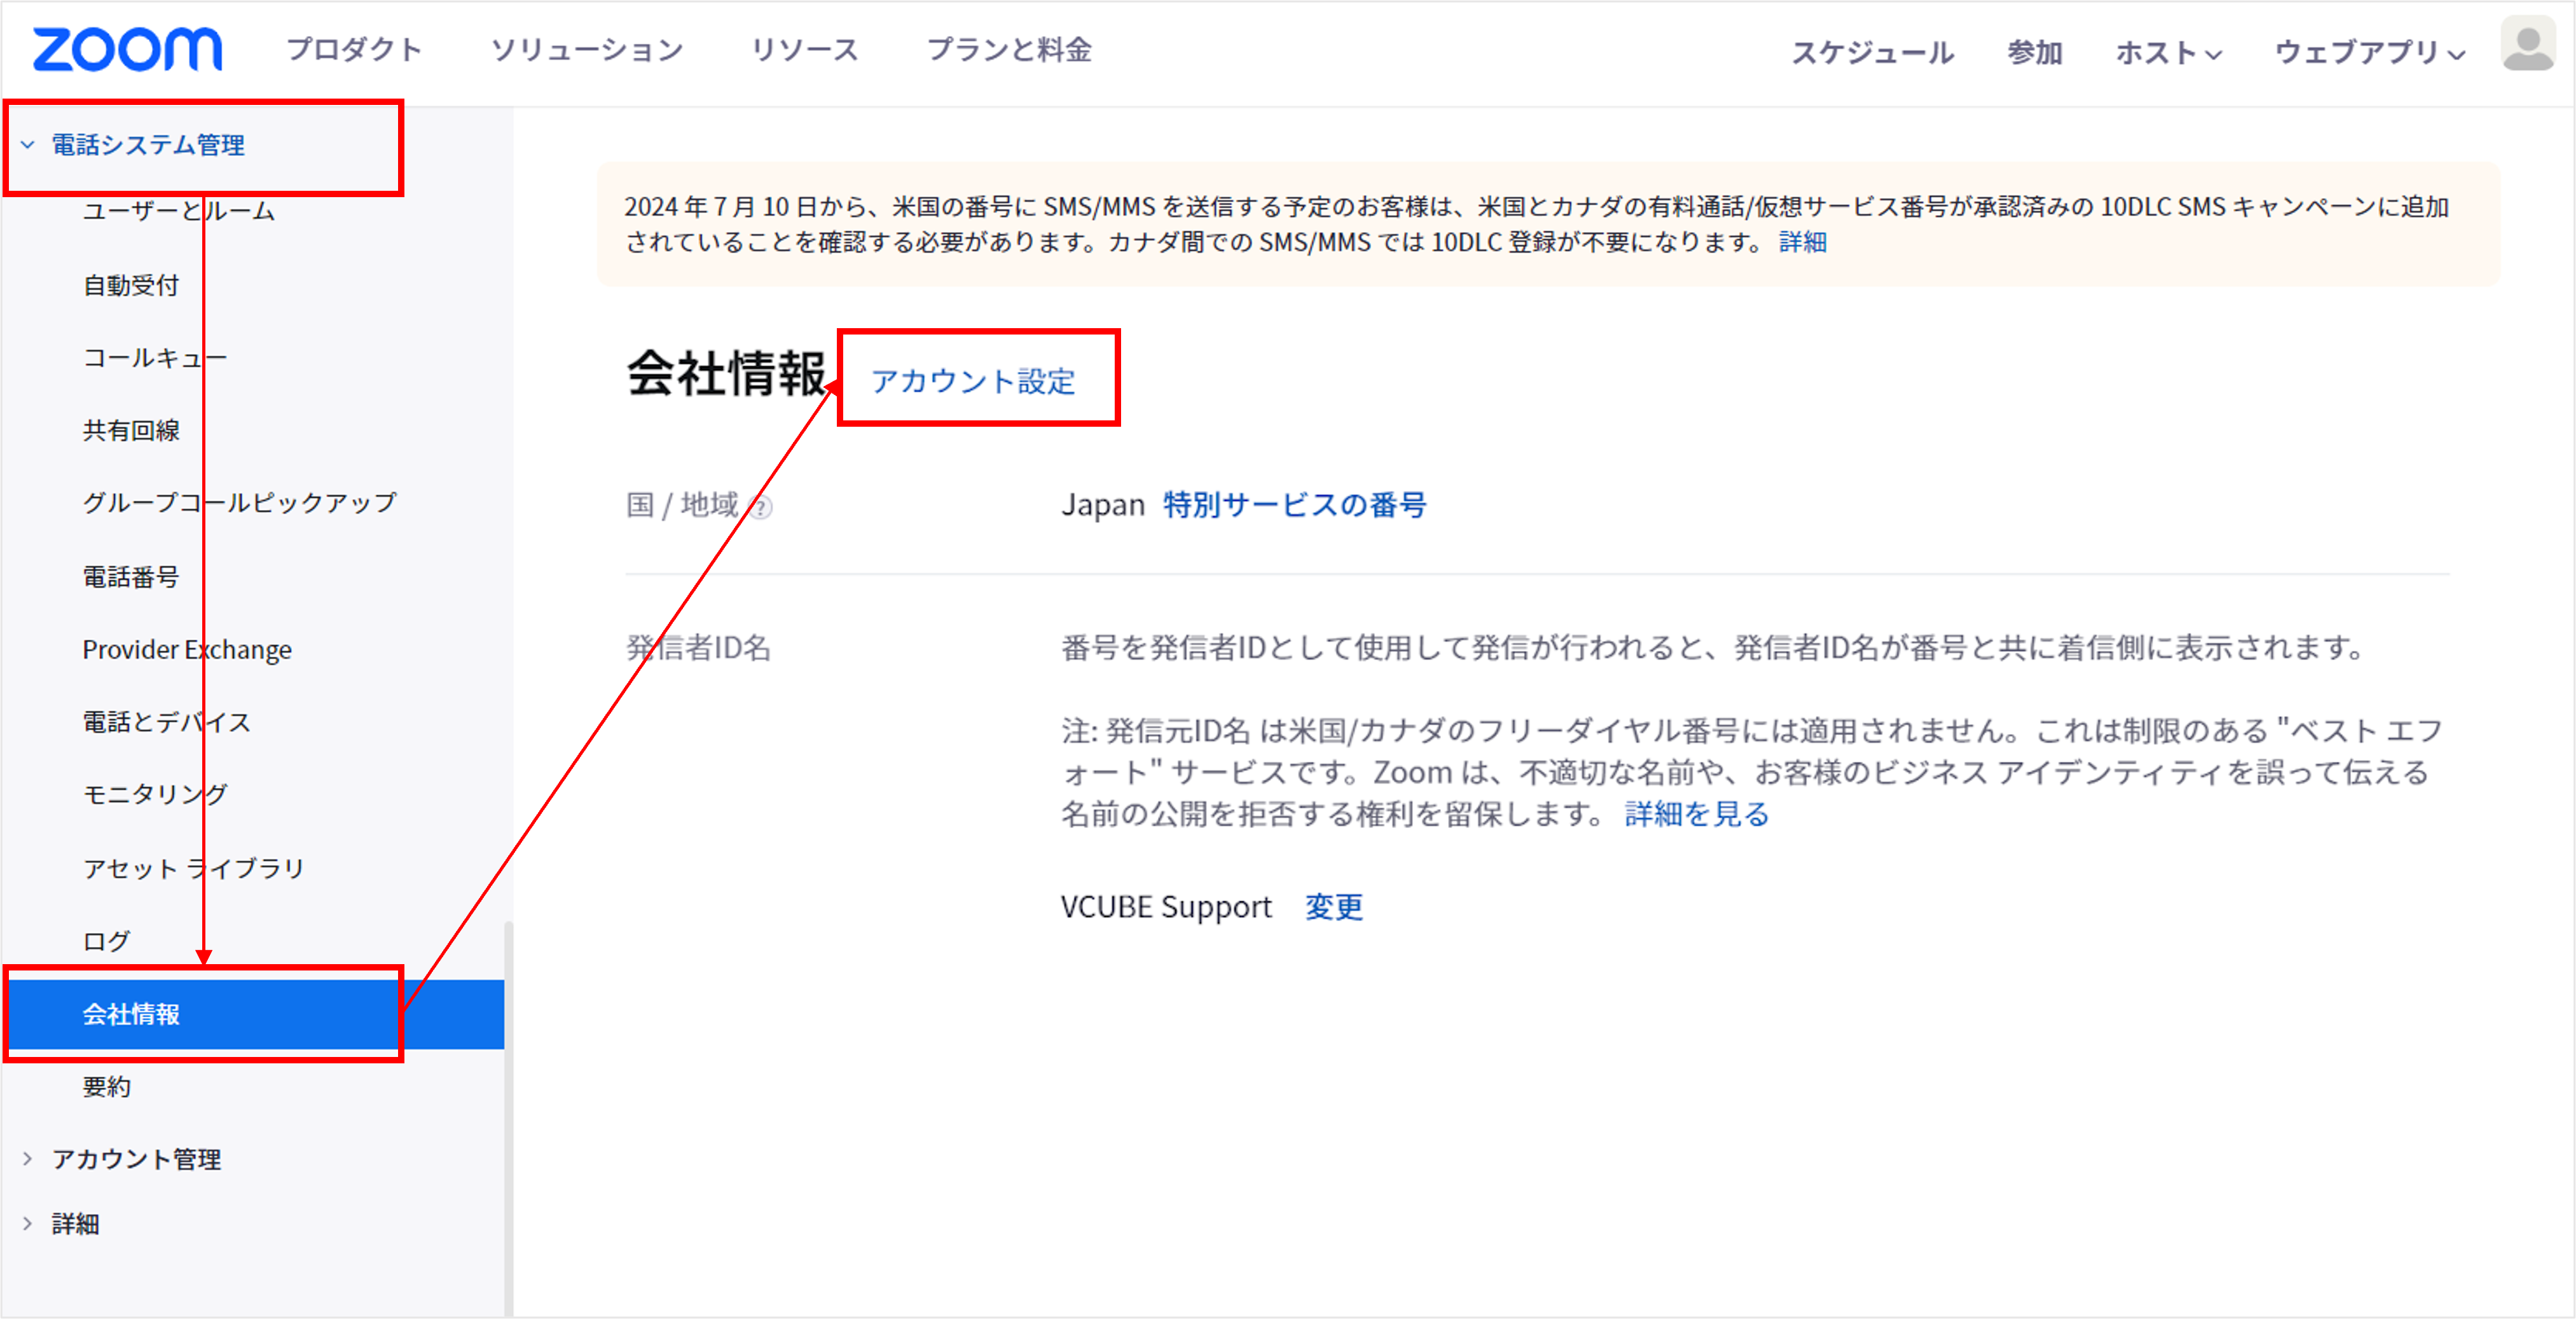Click the VCUBE Support value

[x=1166, y=907]
